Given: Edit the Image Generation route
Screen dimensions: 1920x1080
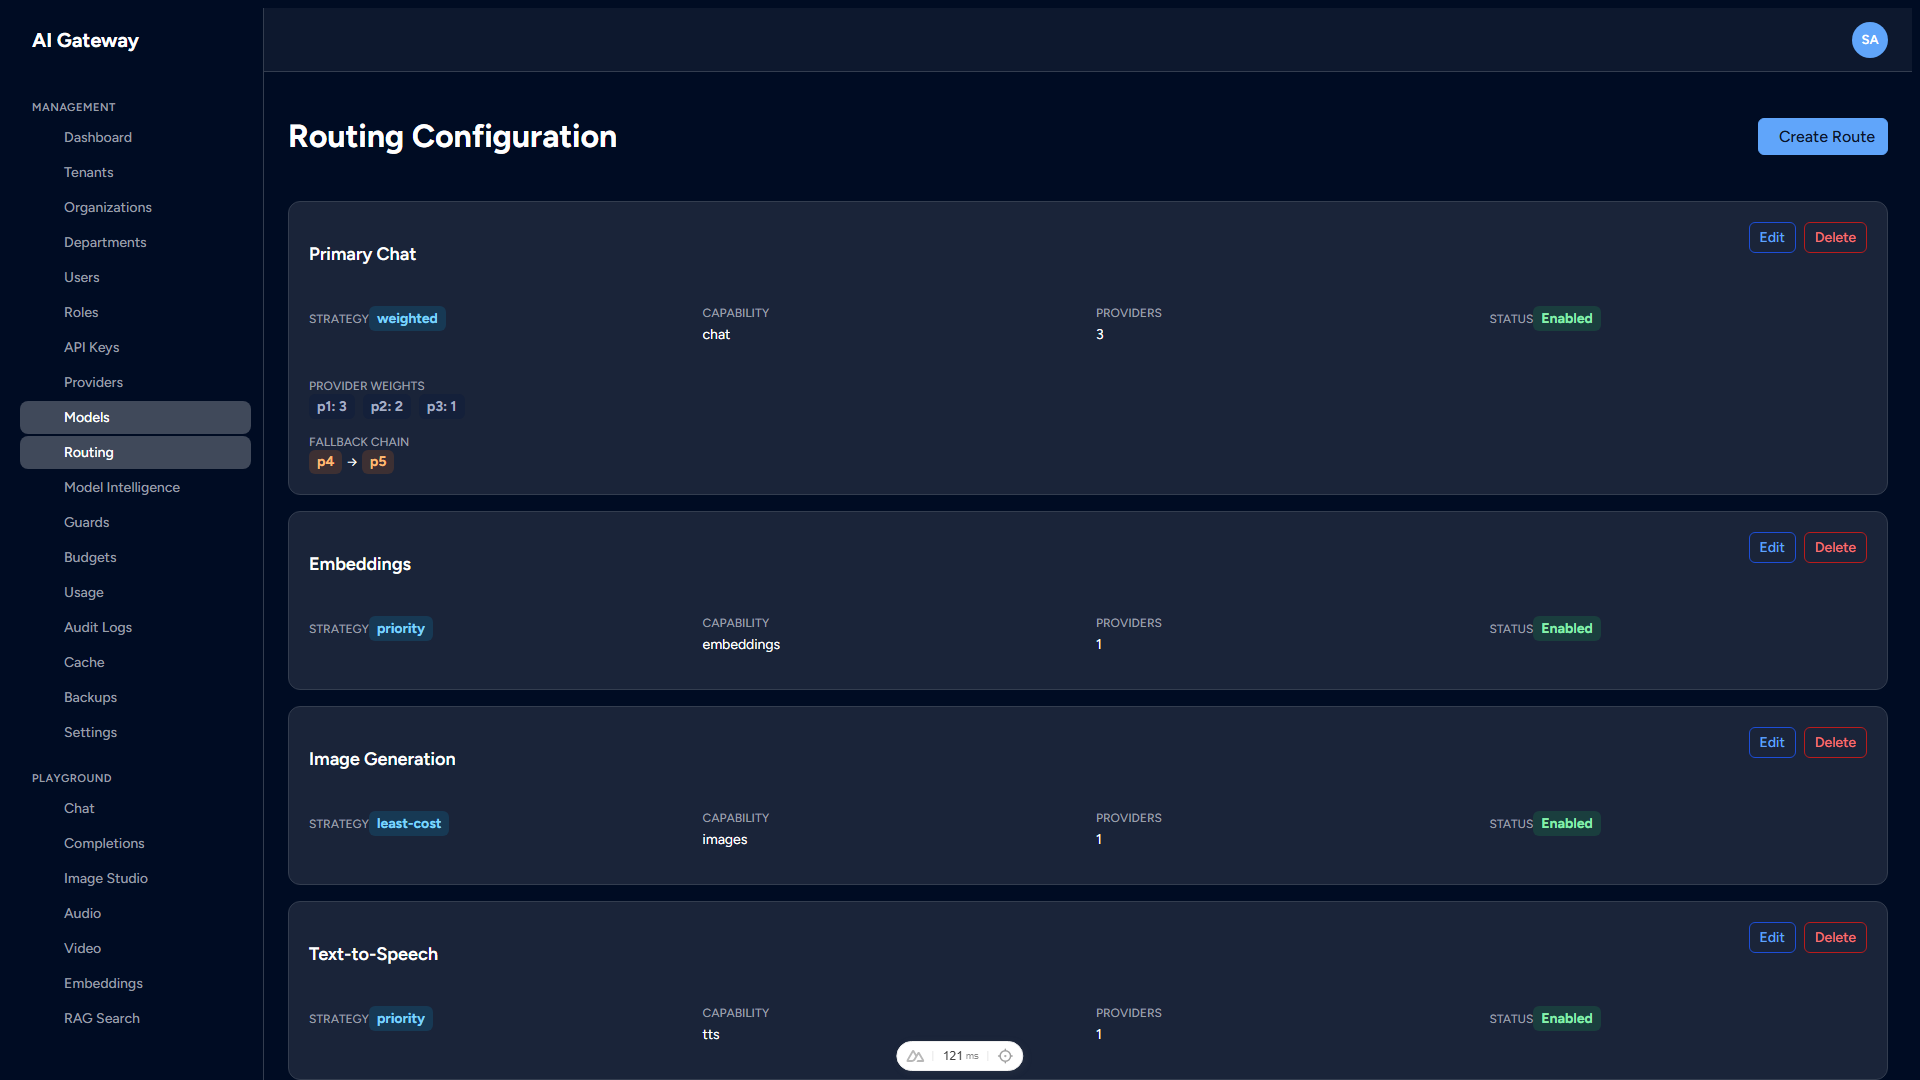Looking at the screenshot, I should click(1771, 742).
